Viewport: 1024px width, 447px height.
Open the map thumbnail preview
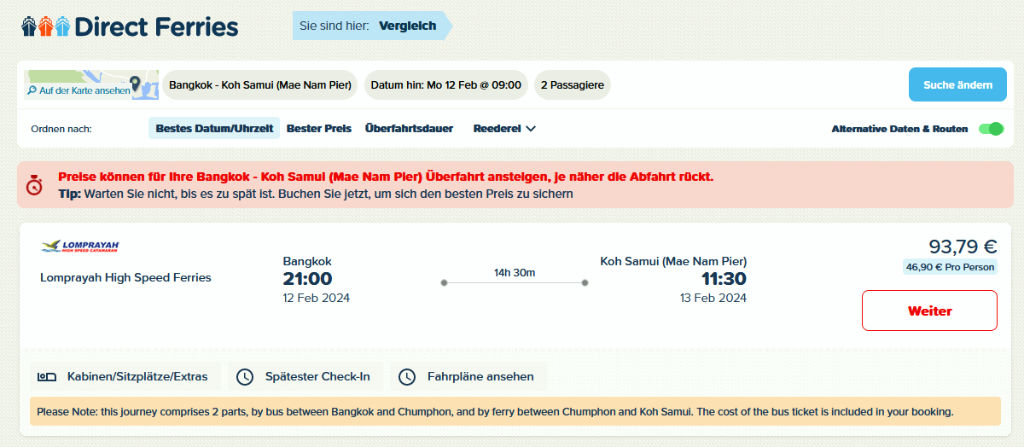(91, 85)
